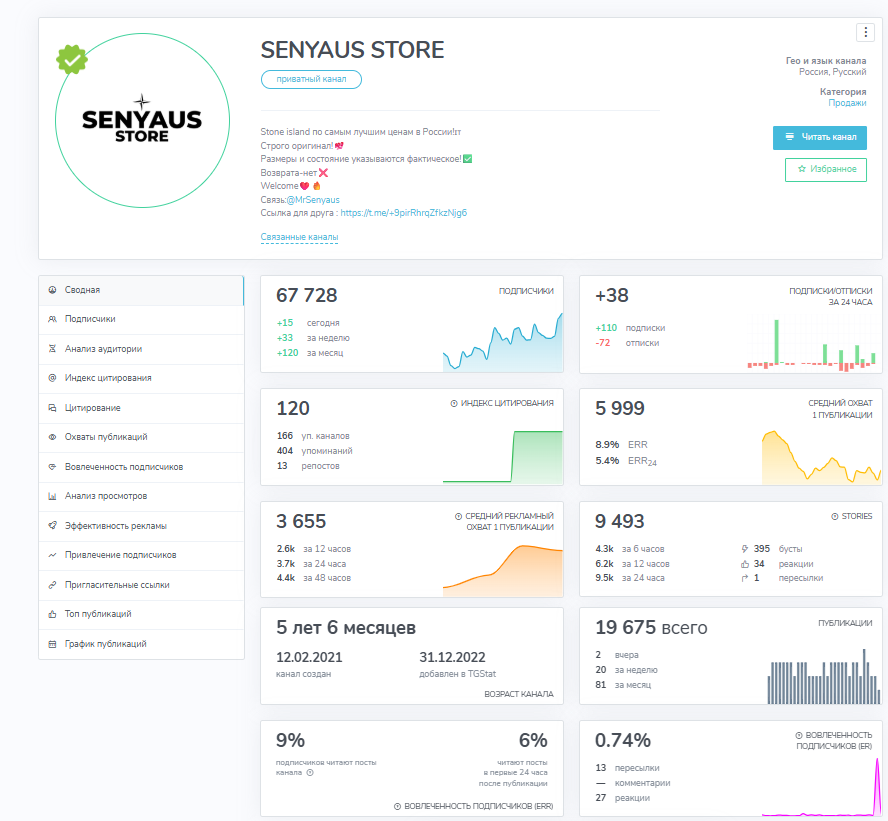888x821 pixels.
Task: Click the subscribers growth chart
Action: pyautogui.click(x=503, y=343)
